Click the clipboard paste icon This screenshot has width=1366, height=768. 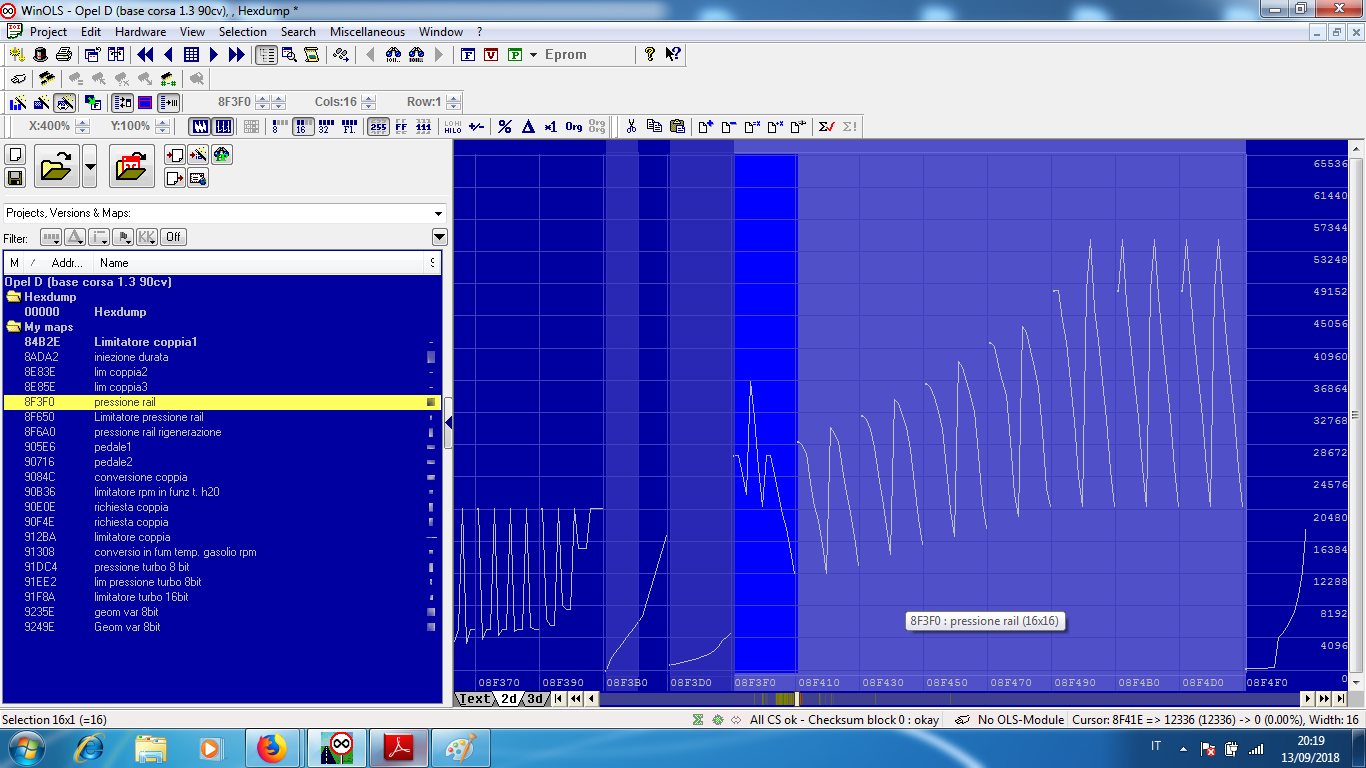click(677, 127)
